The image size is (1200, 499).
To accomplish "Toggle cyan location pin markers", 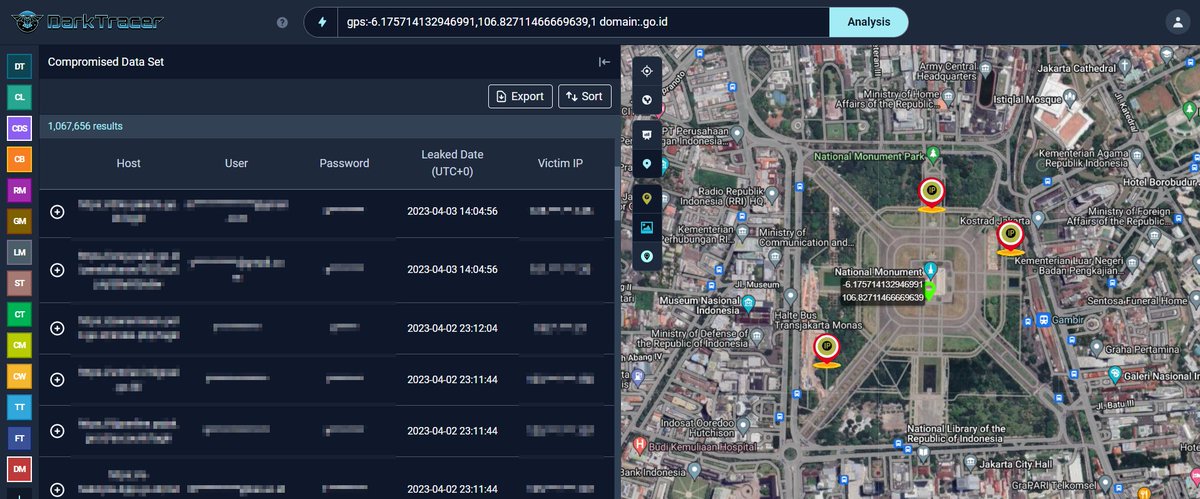I will coord(647,163).
